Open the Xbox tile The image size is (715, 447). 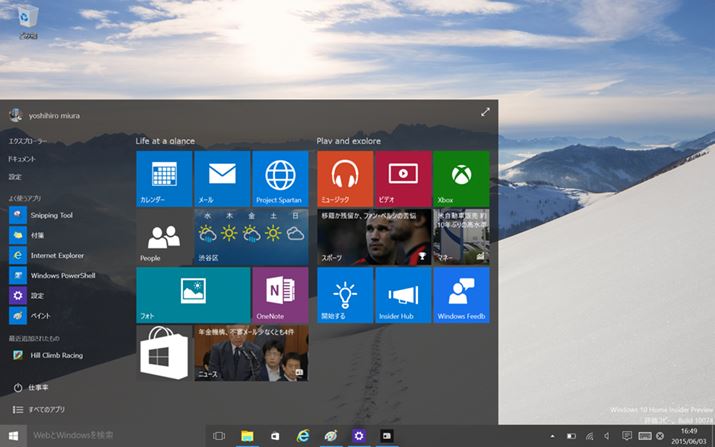[x=461, y=179]
